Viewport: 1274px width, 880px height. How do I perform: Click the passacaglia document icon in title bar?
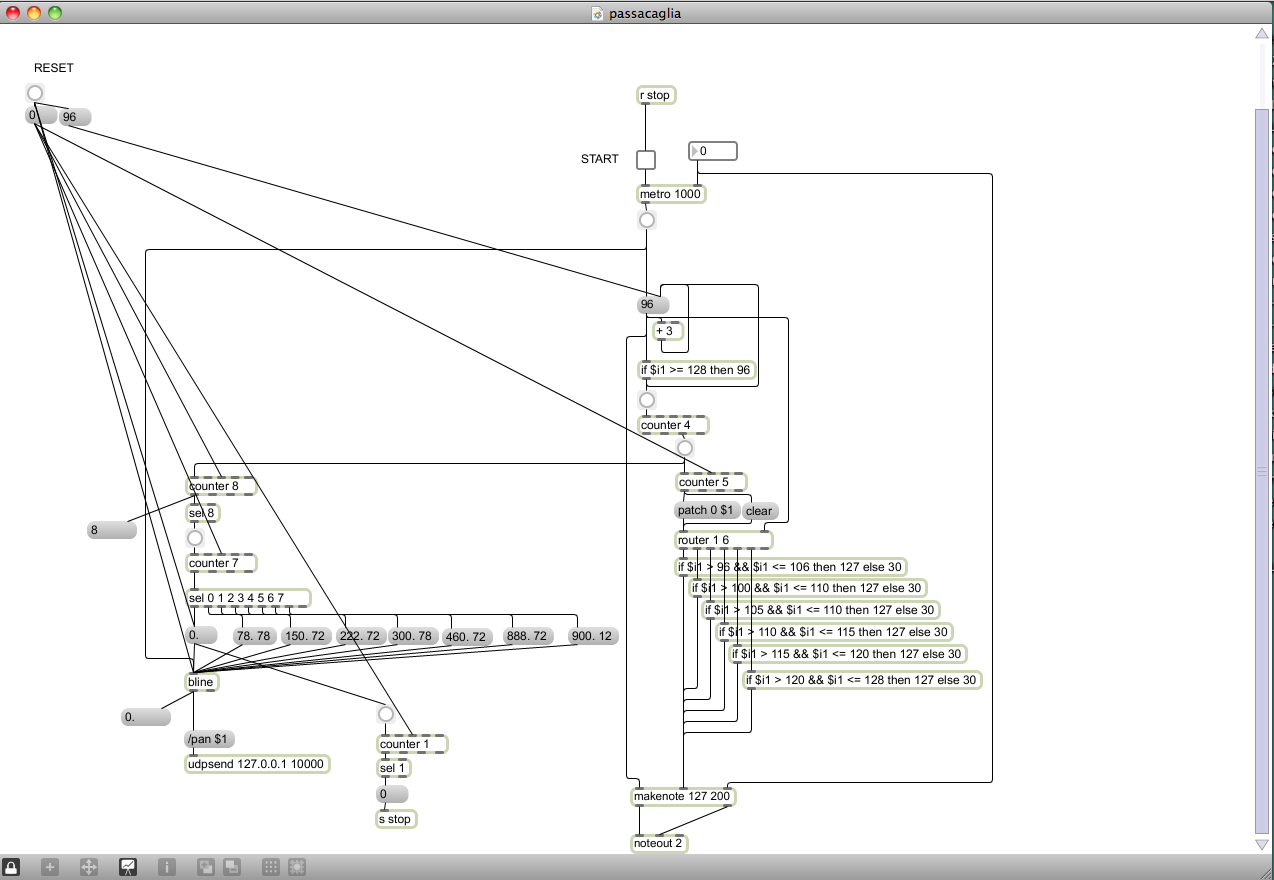pos(597,14)
